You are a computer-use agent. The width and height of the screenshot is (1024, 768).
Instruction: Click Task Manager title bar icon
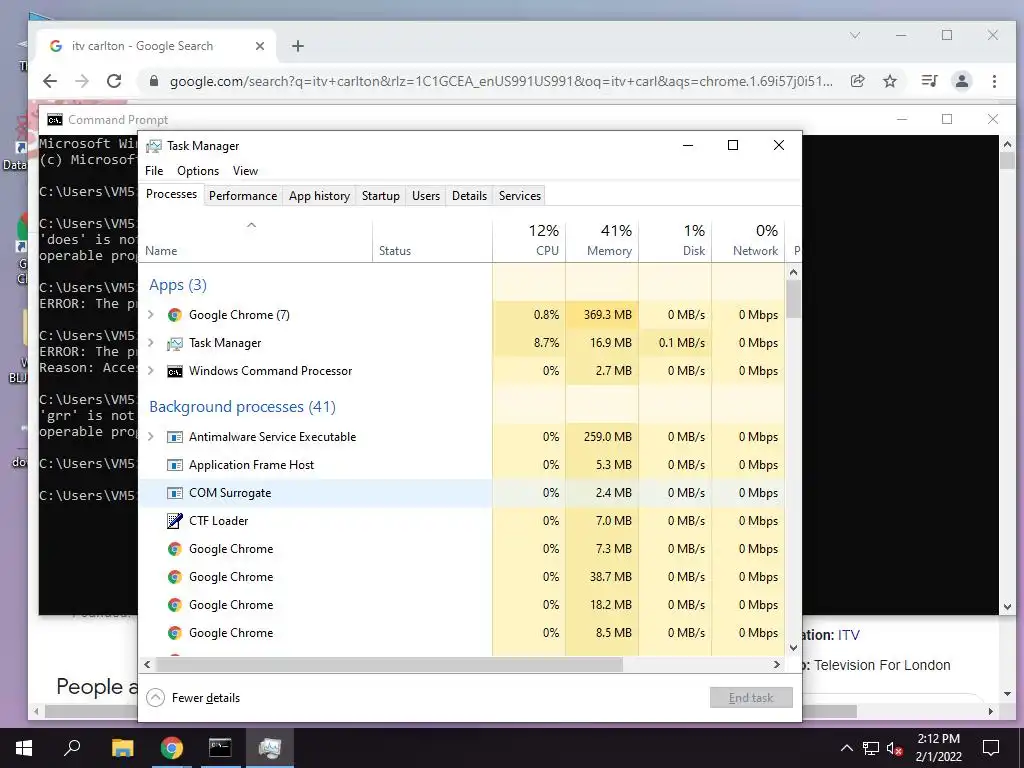153,146
